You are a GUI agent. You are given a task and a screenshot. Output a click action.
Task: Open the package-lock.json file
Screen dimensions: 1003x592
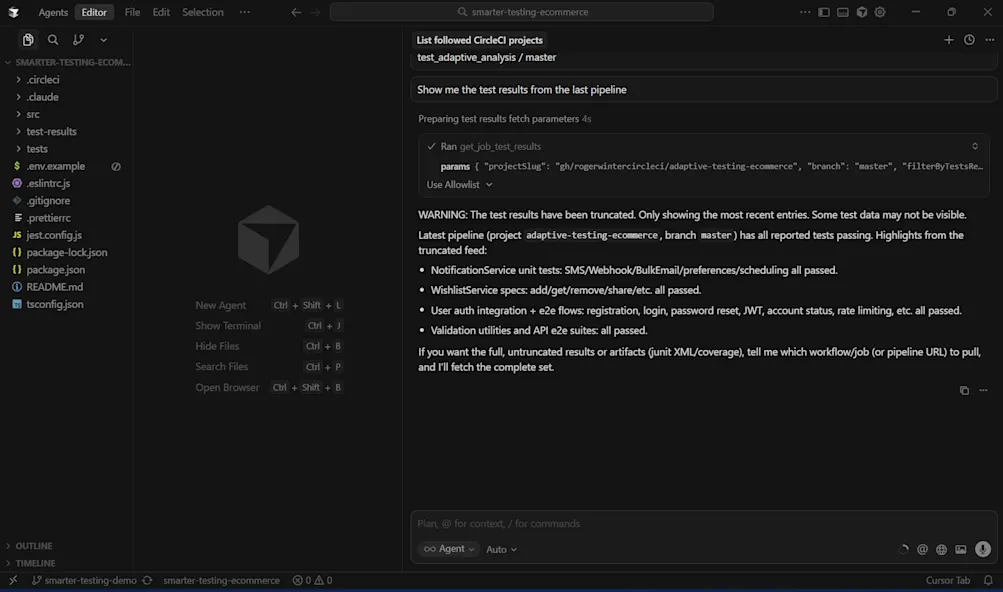pyautogui.click(x=67, y=252)
